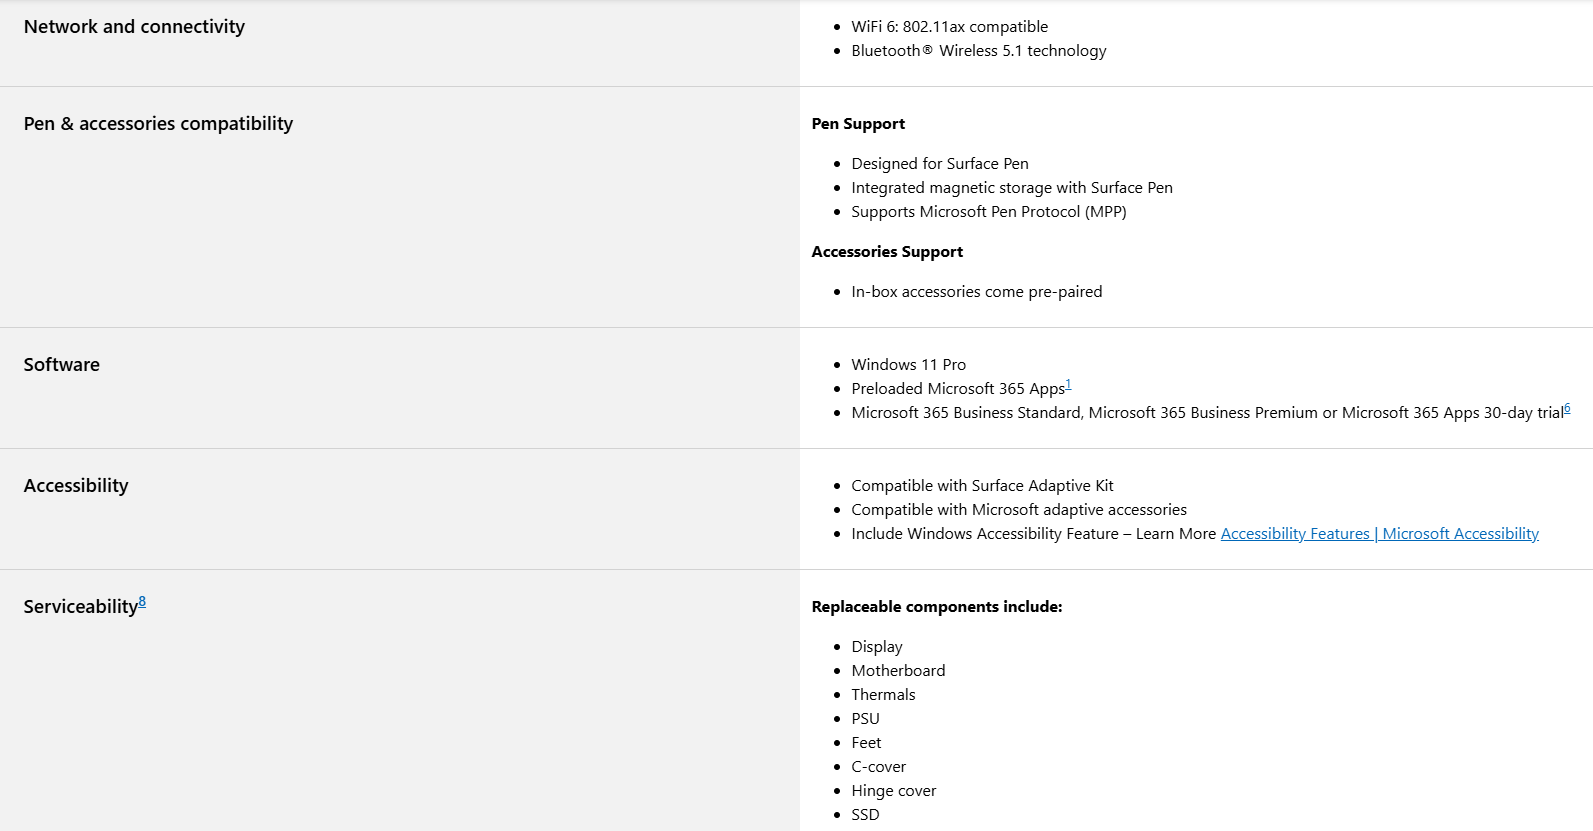
Task: Click the Supports Microsoft Pen Protocol item
Action: pyautogui.click(x=988, y=212)
